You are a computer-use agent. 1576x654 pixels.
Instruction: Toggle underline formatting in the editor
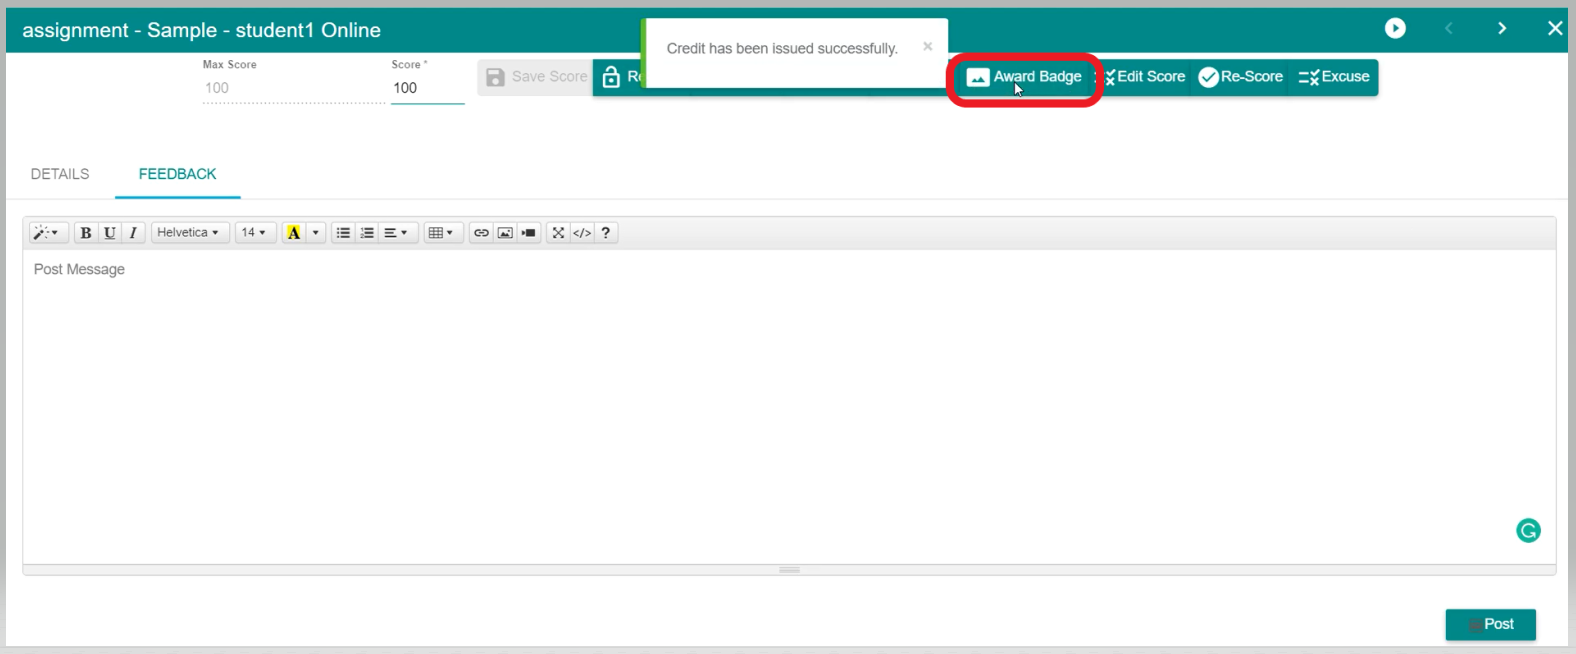[x=110, y=233]
